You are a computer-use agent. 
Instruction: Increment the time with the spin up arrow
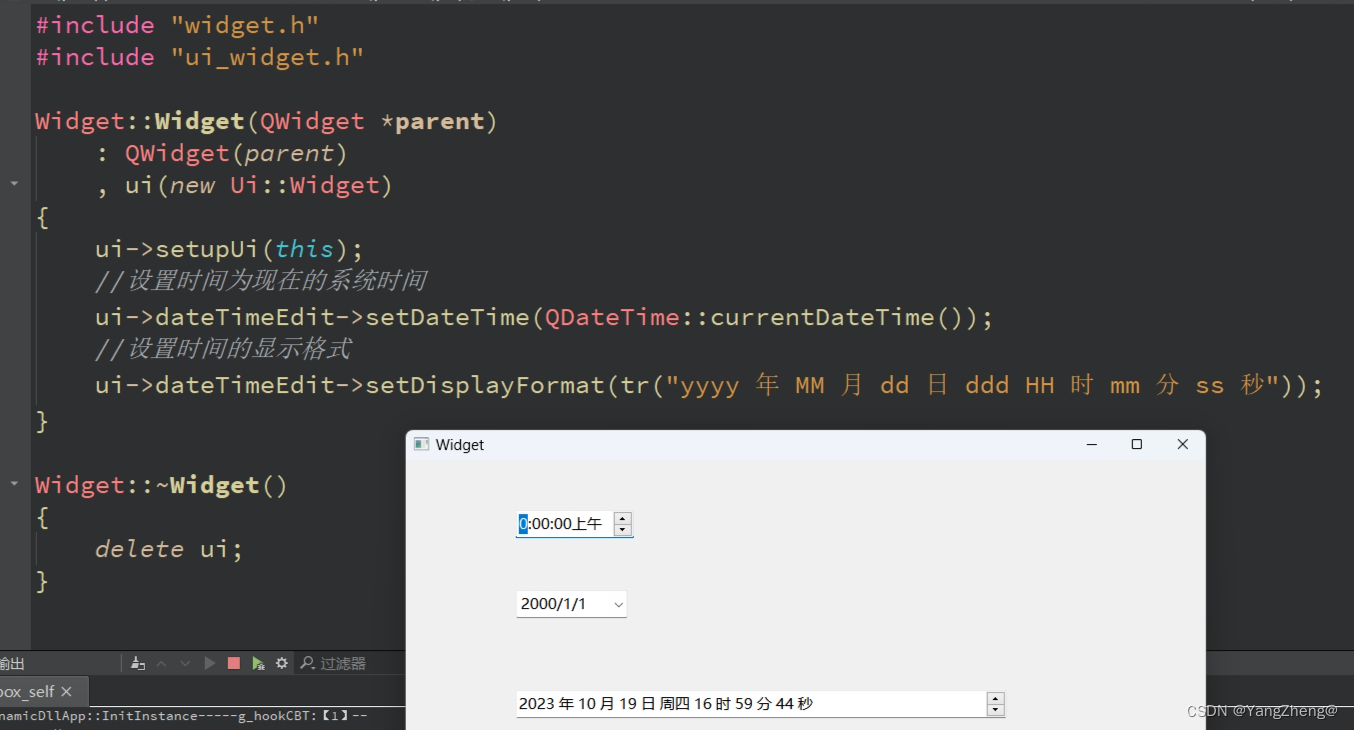tap(624, 518)
